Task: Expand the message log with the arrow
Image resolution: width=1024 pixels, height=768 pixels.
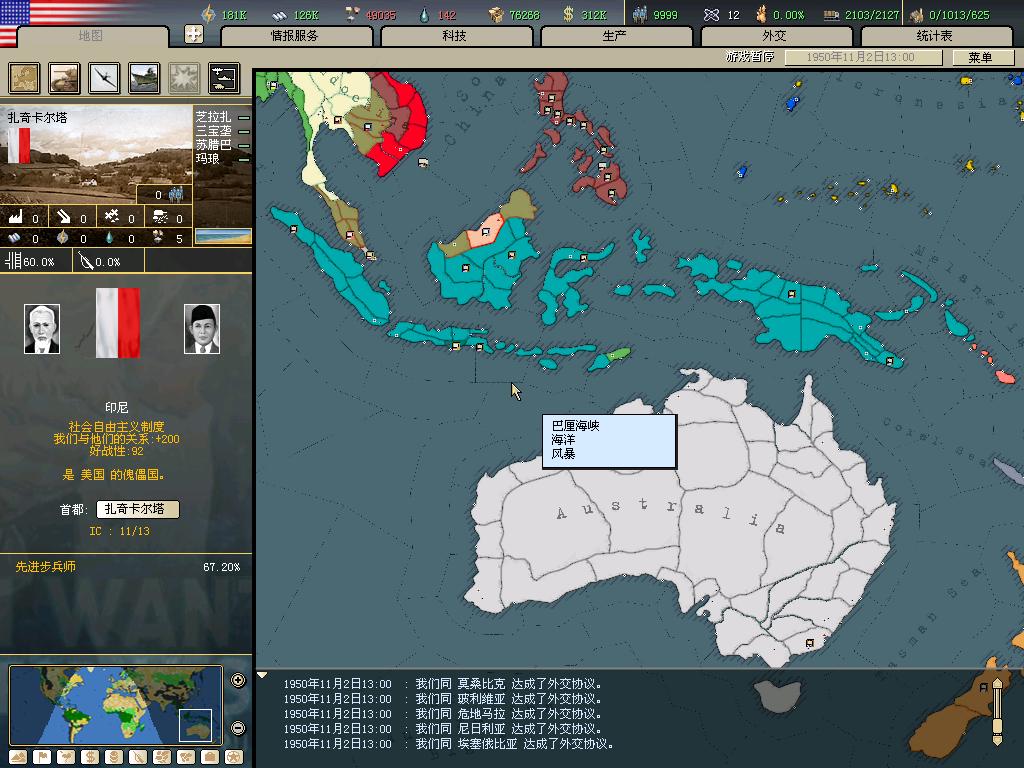Action: 262,676
